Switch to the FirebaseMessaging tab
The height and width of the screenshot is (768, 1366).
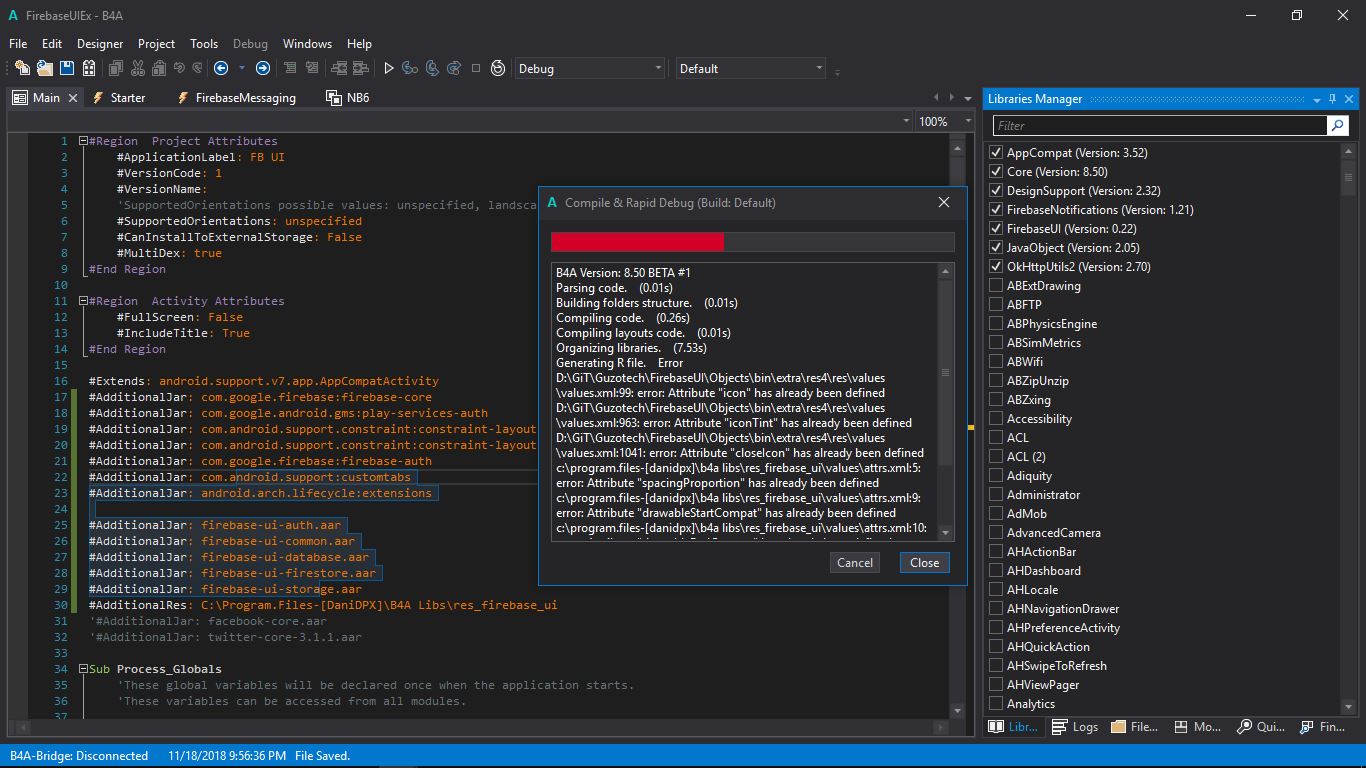coord(245,98)
